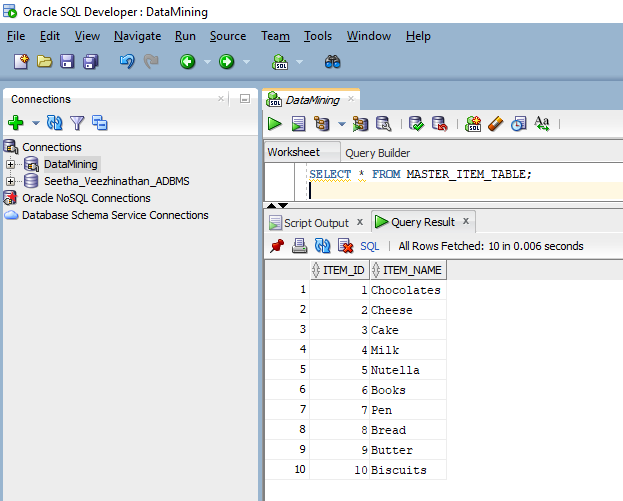Switch to the Query Builder tab

[377, 153]
